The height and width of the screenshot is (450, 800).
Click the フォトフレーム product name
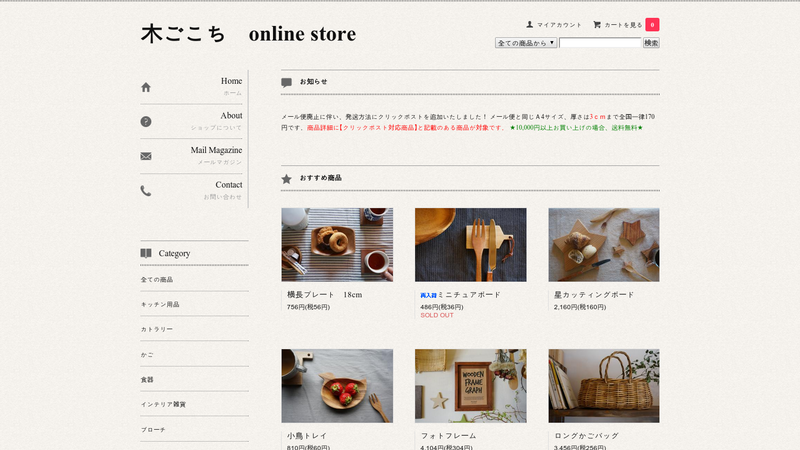pos(448,436)
